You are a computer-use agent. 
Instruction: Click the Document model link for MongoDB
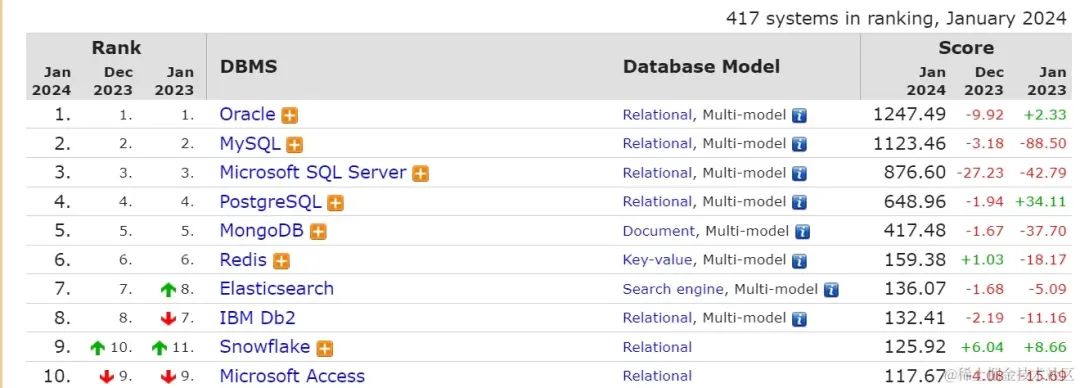(x=659, y=232)
